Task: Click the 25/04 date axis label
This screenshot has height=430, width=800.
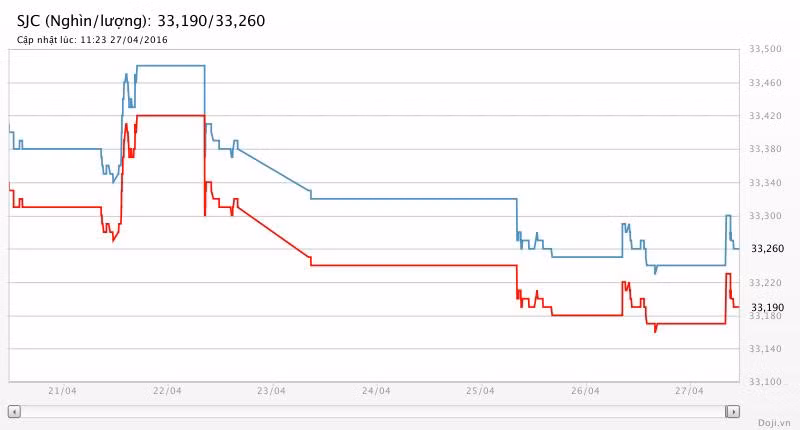Action: coord(480,391)
